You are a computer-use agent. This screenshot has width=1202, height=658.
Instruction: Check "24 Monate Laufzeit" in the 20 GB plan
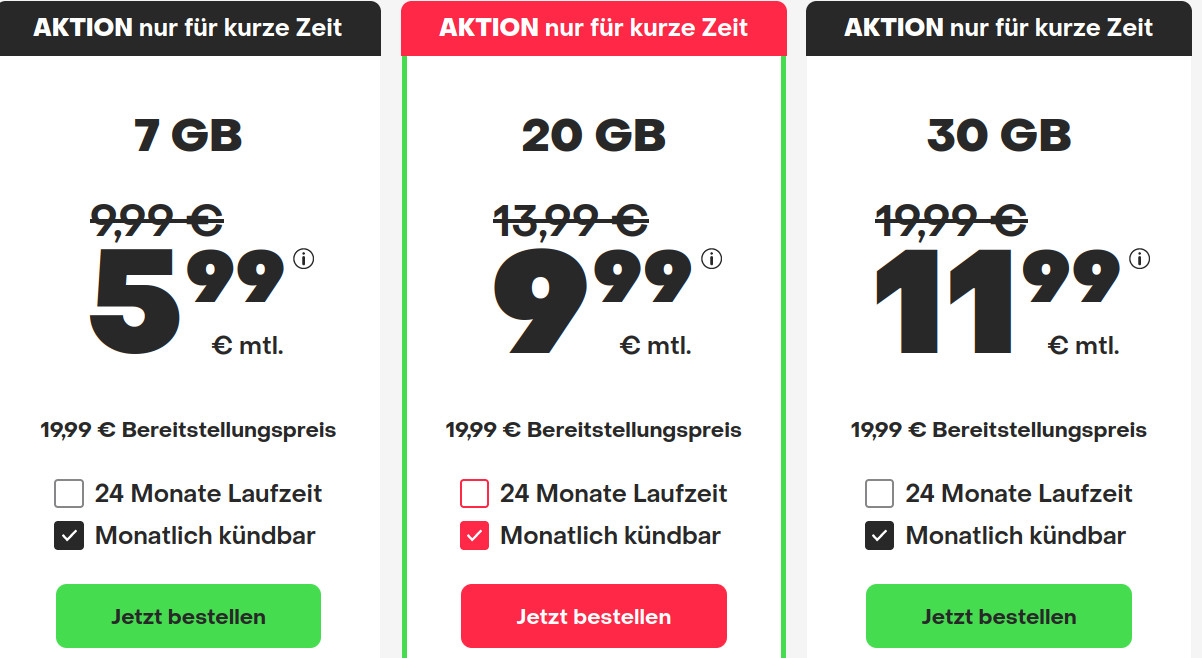[x=474, y=493]
